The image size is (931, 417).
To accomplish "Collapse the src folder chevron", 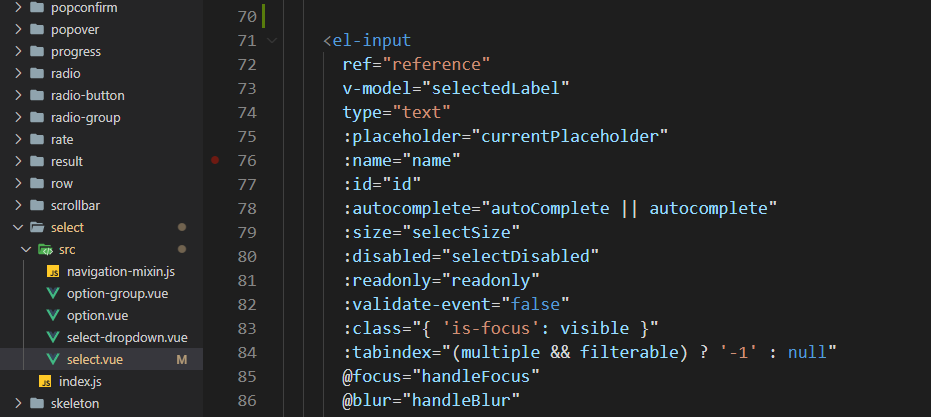I will pos(26,249).
